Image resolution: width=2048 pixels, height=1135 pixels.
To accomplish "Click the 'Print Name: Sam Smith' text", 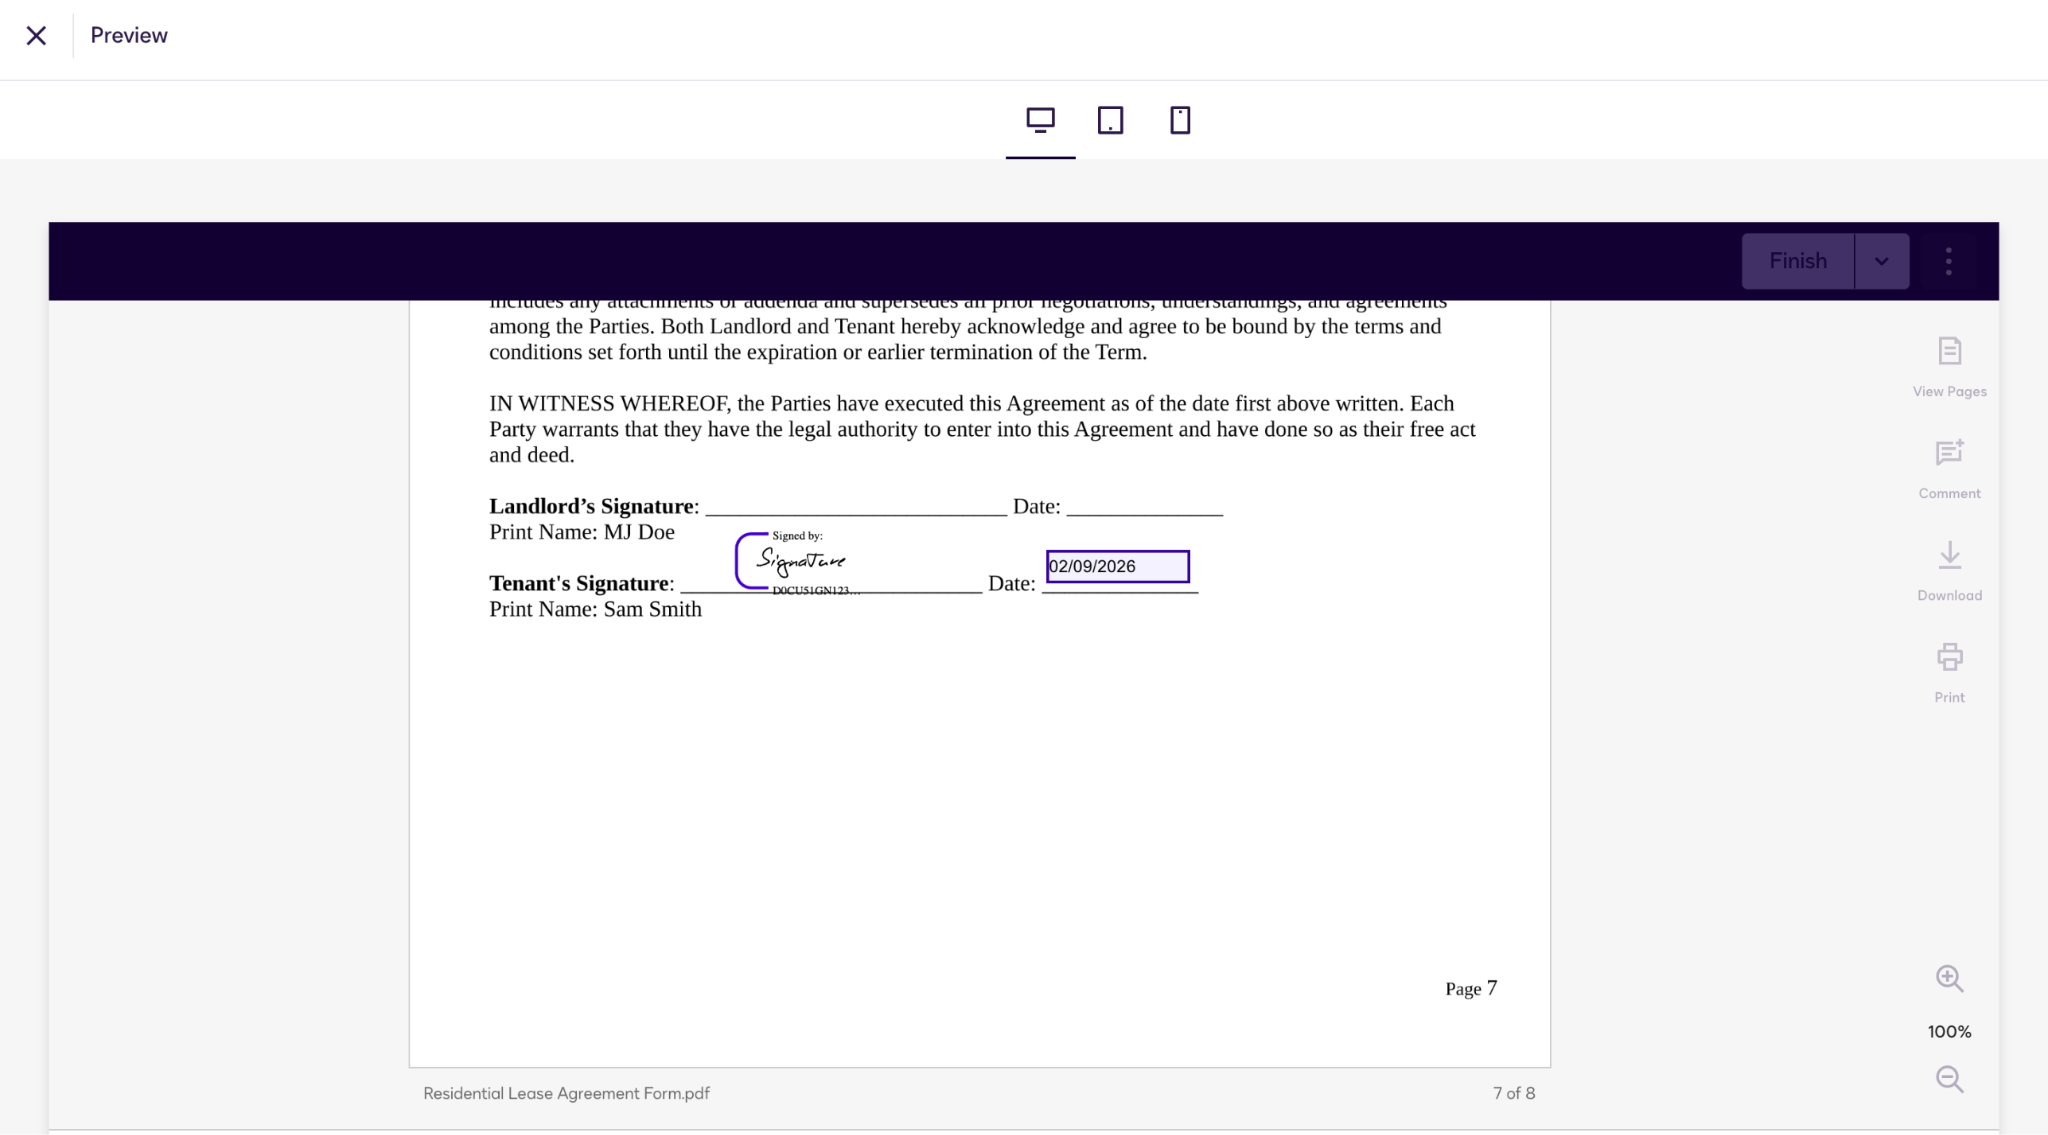I will 595,609.
